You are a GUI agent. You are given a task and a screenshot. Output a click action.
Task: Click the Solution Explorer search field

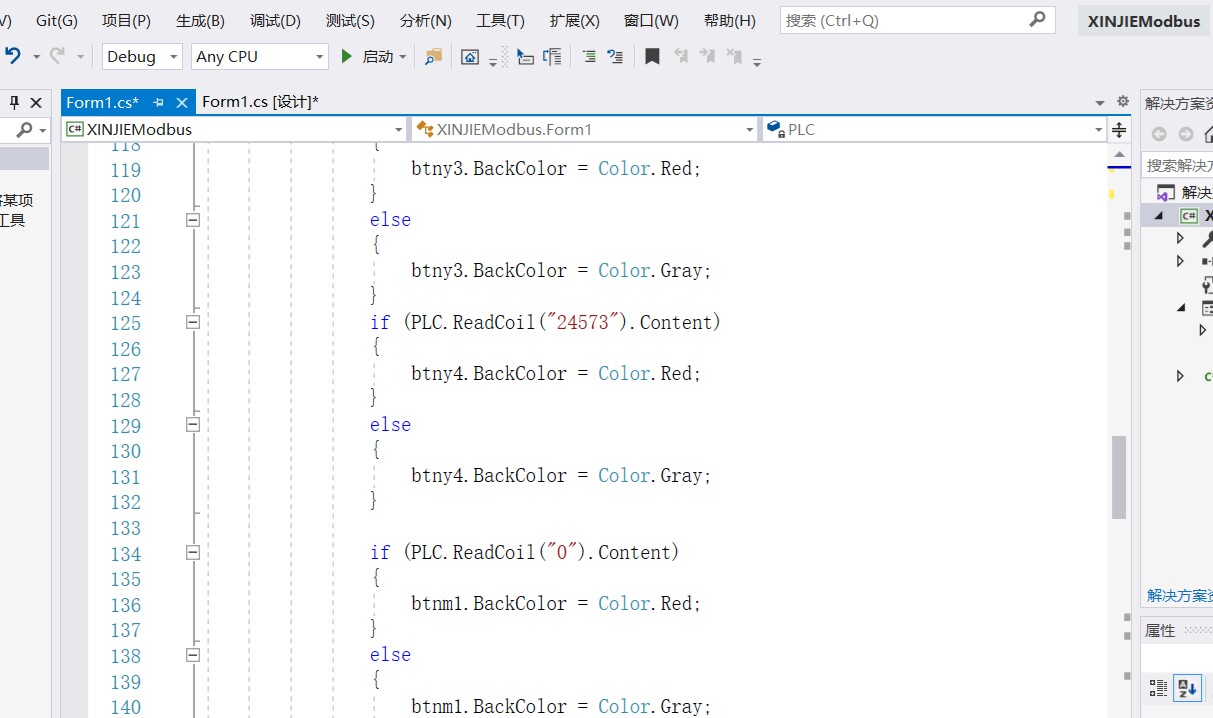pos(1178,165)
